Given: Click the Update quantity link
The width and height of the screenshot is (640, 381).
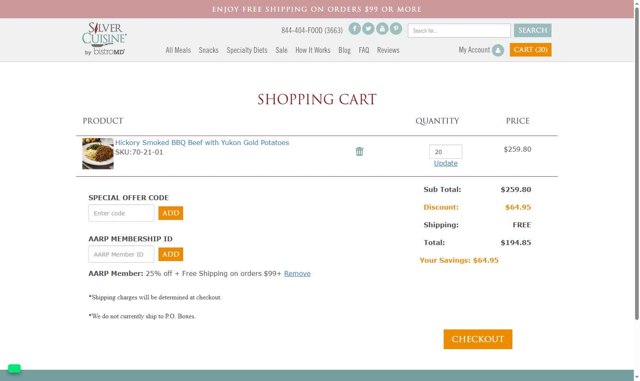Looking at the screenshot, I should point(446,163).
